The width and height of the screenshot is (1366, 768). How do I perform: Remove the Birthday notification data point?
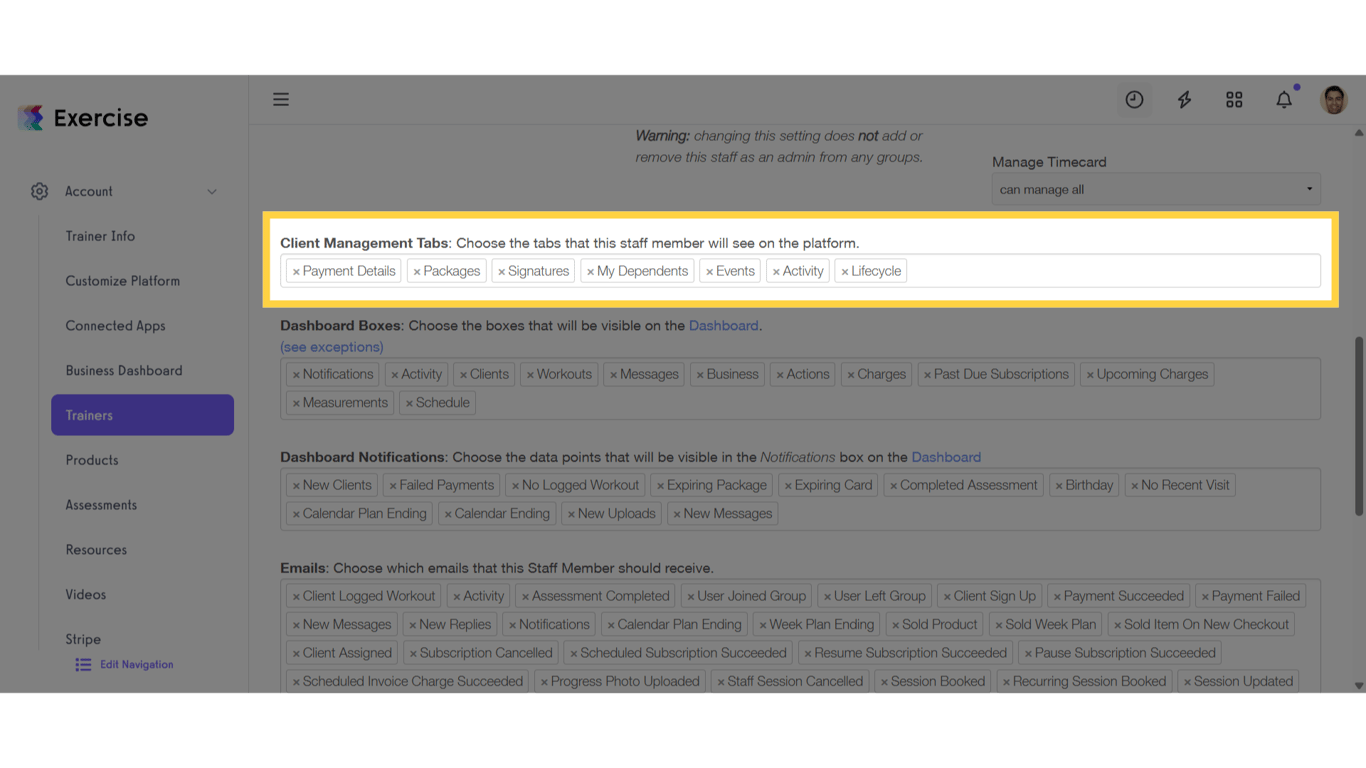point(1060,484)
